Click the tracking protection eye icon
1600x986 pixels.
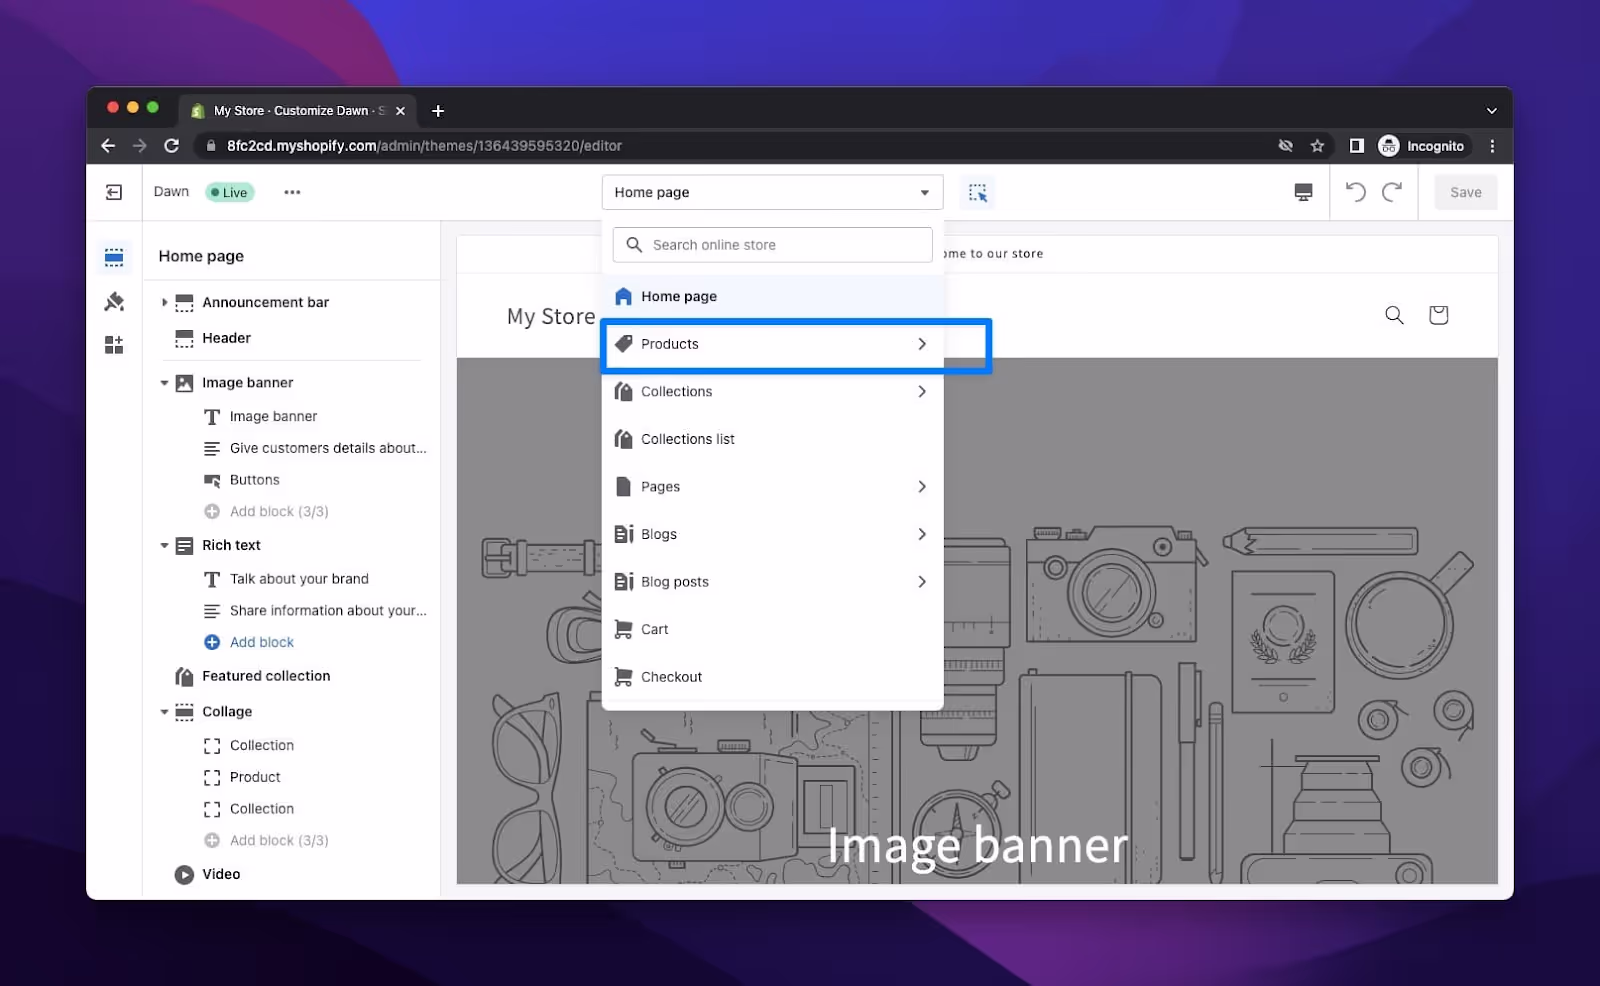coord(1285,146)
